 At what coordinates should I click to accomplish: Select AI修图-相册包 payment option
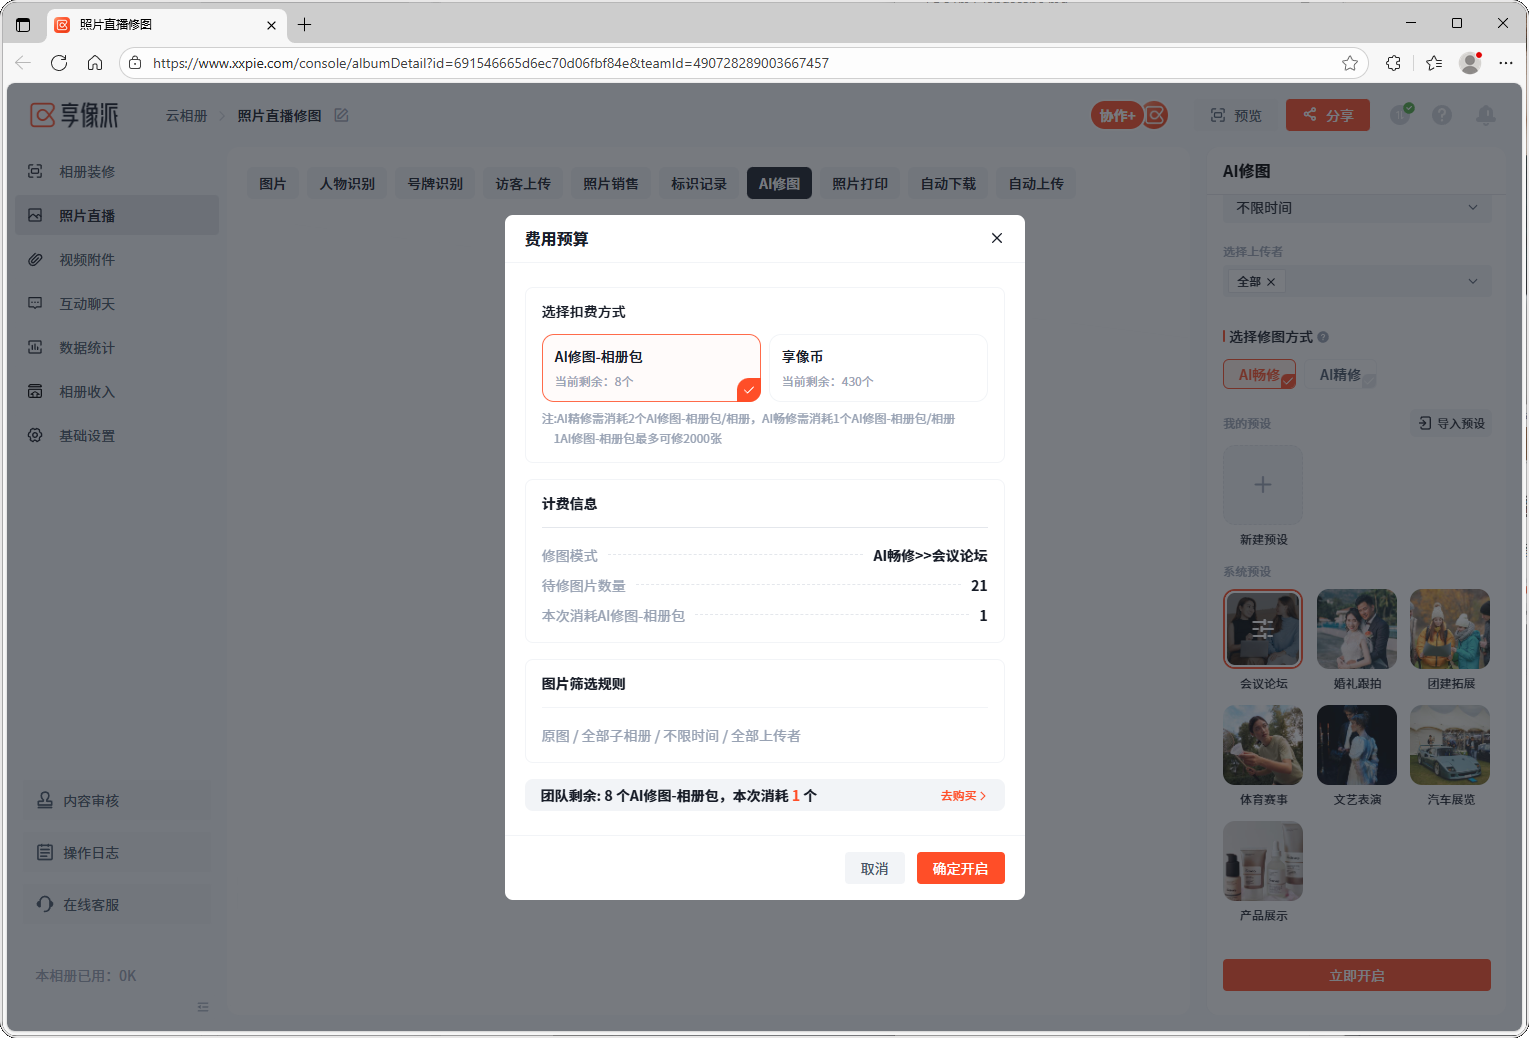[651, 368]
